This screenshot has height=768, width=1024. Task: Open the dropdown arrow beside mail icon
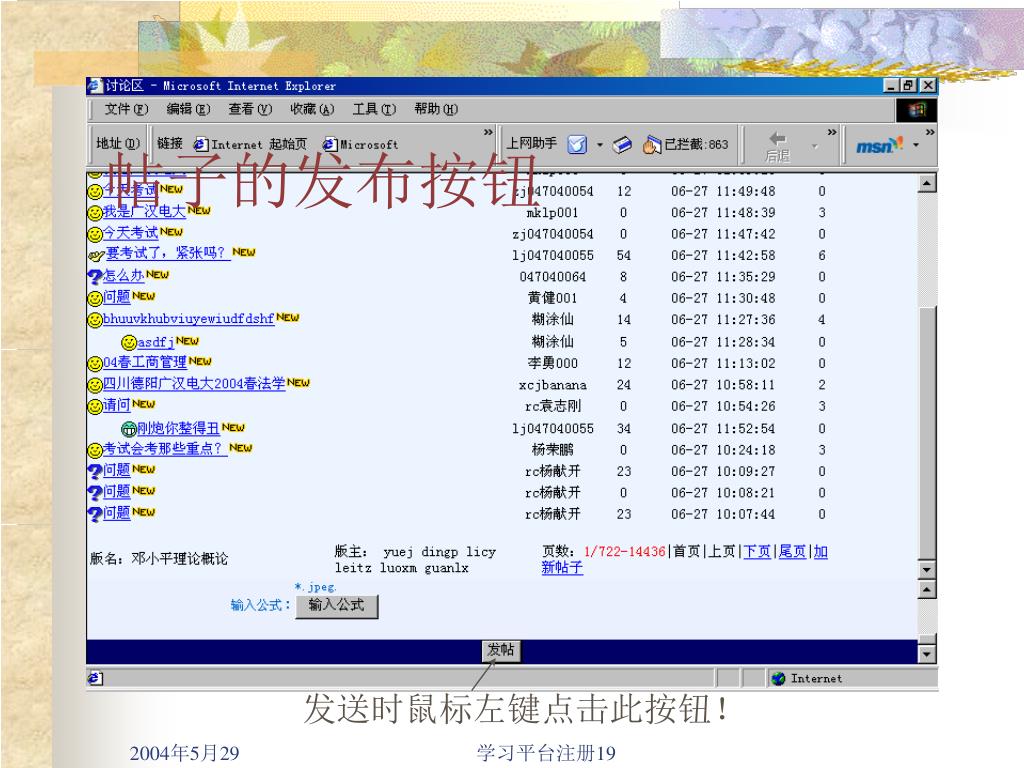point(600,145)
